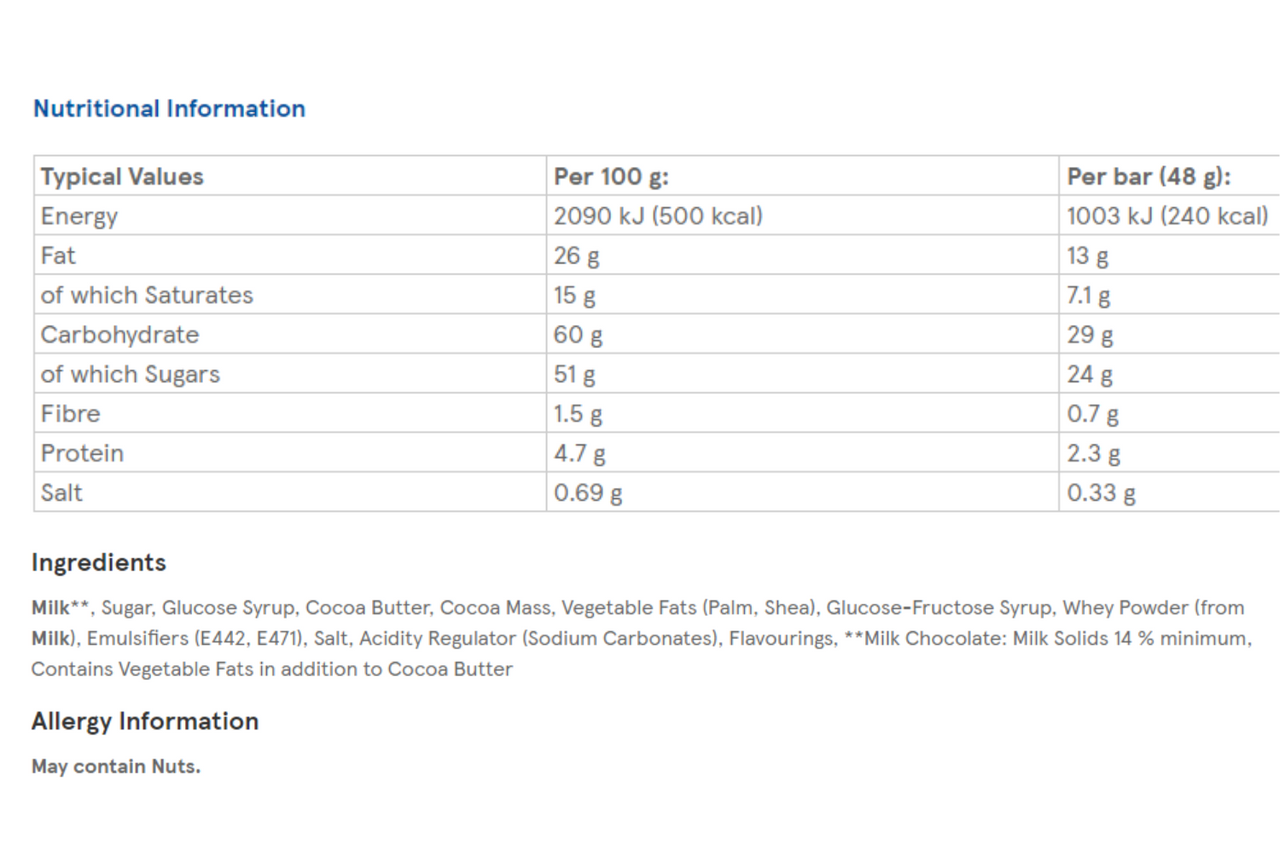
Task: Click the Salt row label
Action: click(x=62, y=493)
